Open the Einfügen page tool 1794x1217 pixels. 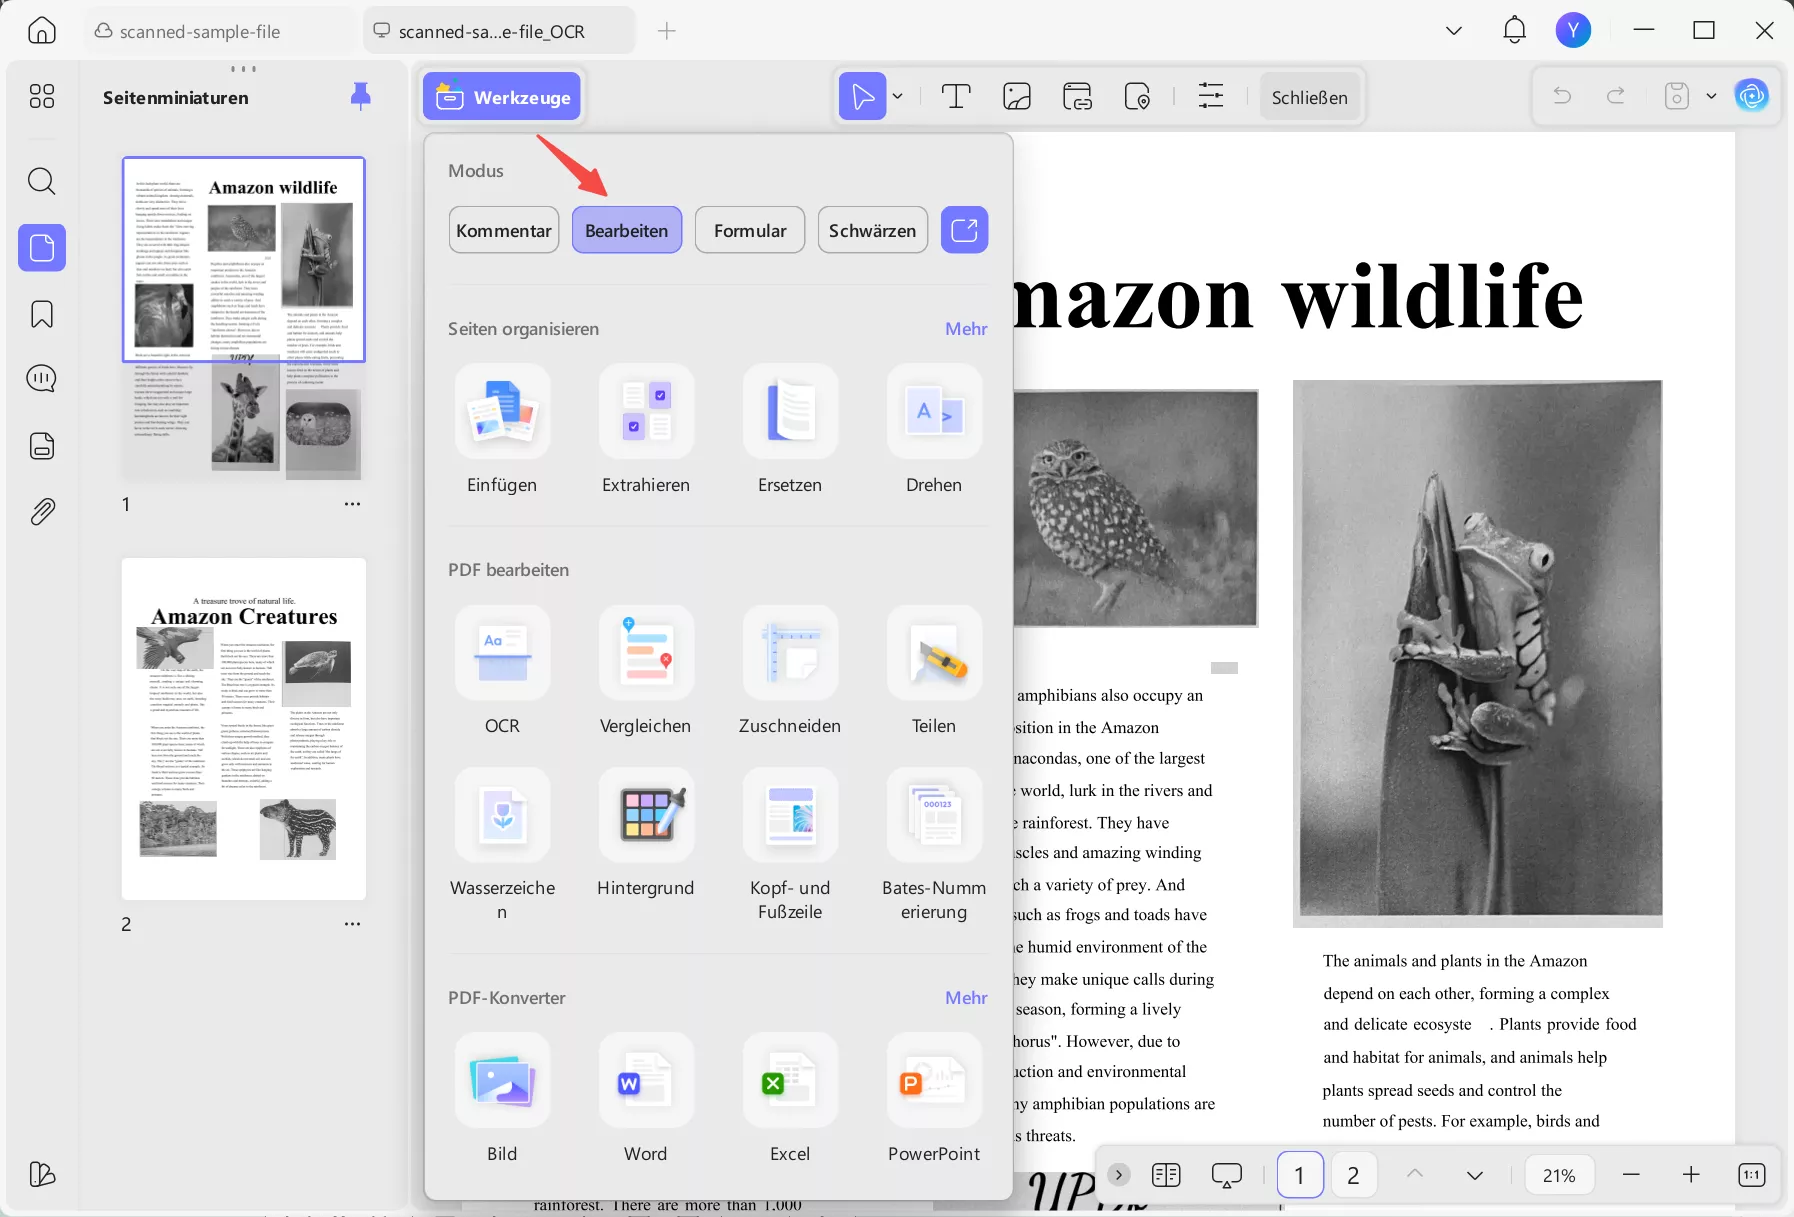coord(502,430)
